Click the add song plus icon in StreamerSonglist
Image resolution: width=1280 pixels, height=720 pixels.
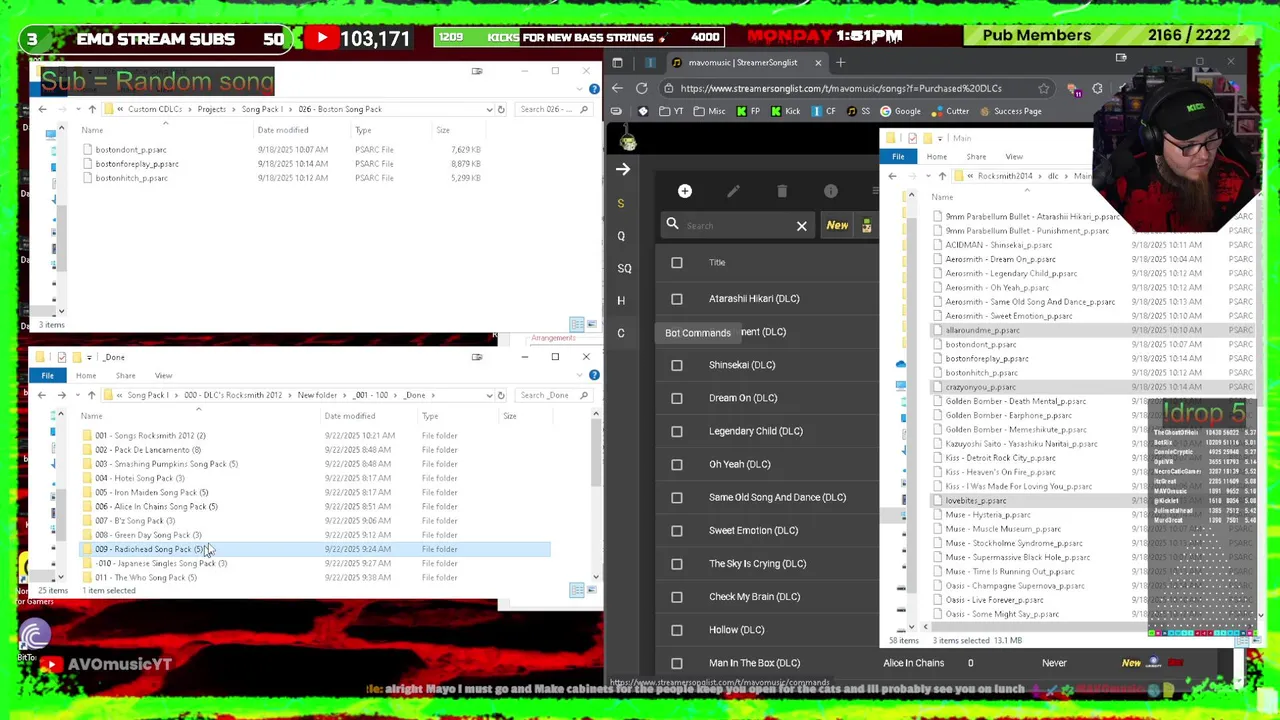685,191
